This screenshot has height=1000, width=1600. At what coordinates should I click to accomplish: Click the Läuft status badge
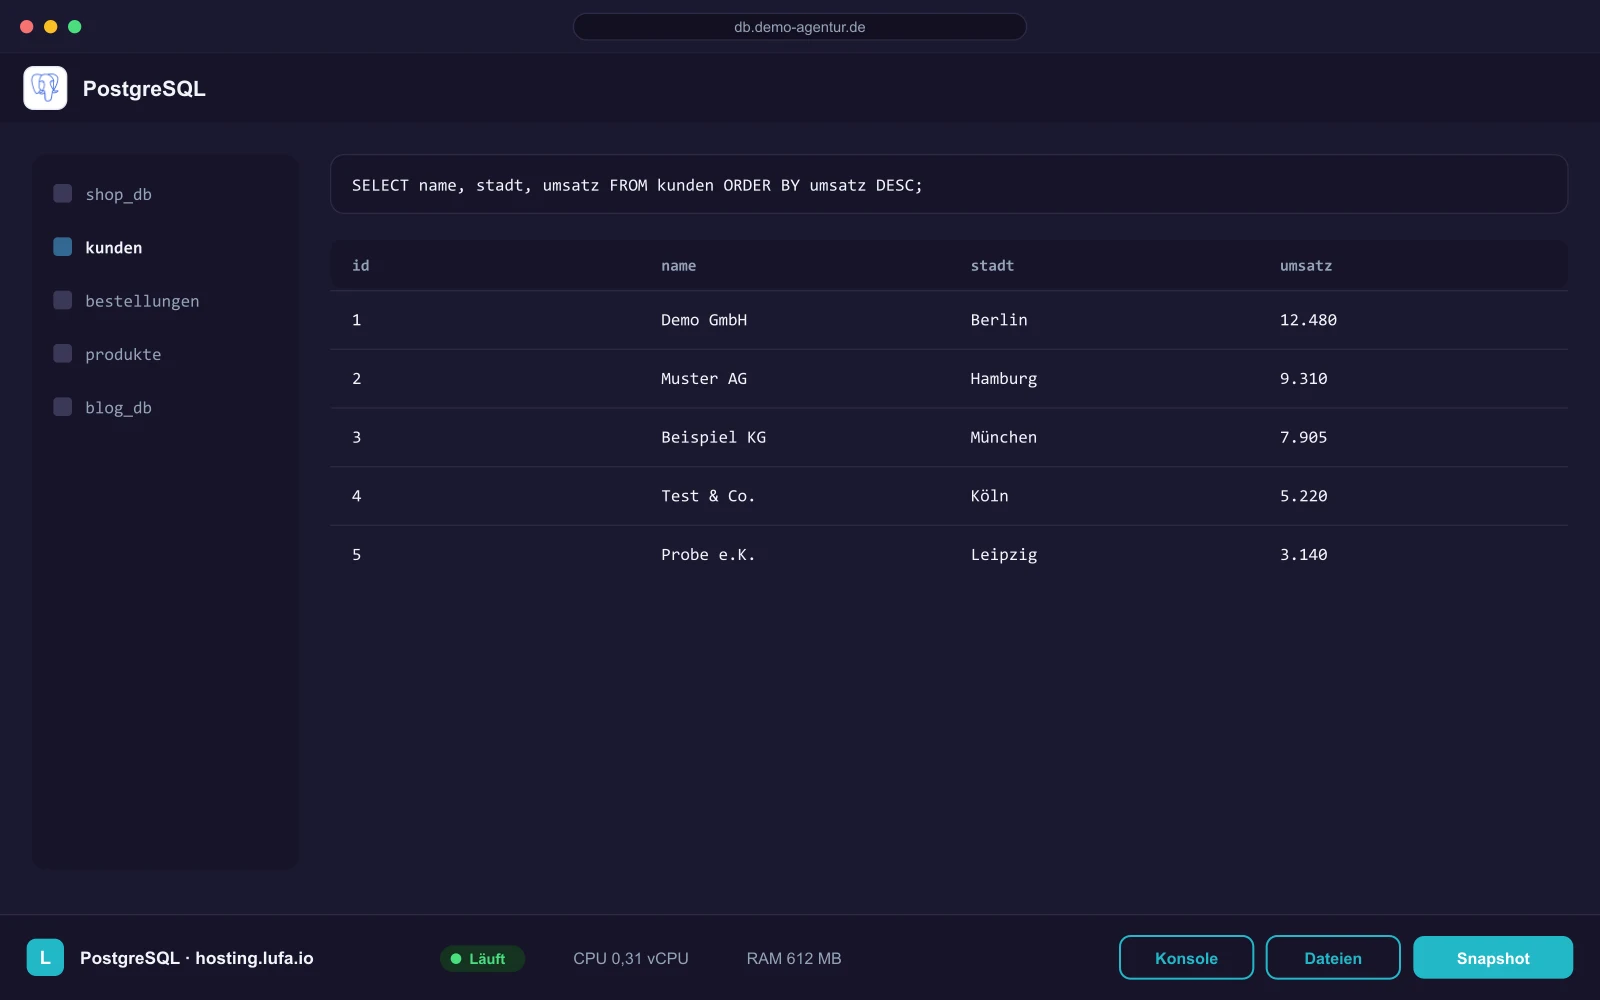point(482,958)
